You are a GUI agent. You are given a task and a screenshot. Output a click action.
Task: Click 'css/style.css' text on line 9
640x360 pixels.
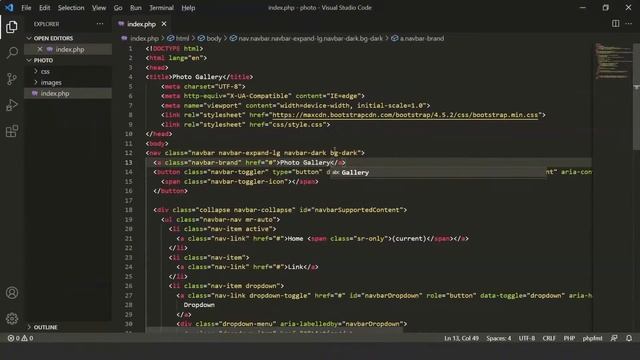coord(299,124)
